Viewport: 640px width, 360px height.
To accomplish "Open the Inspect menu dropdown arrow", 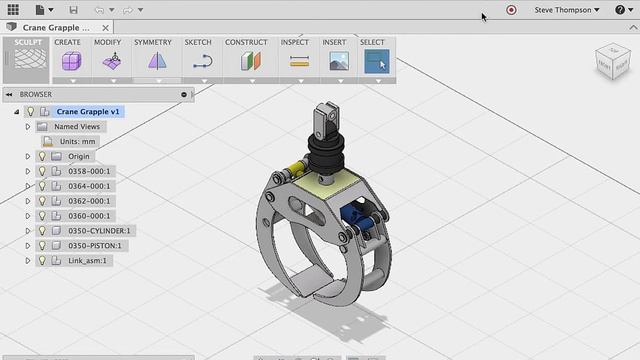I will pyautogui.click(x=301, y=81).
